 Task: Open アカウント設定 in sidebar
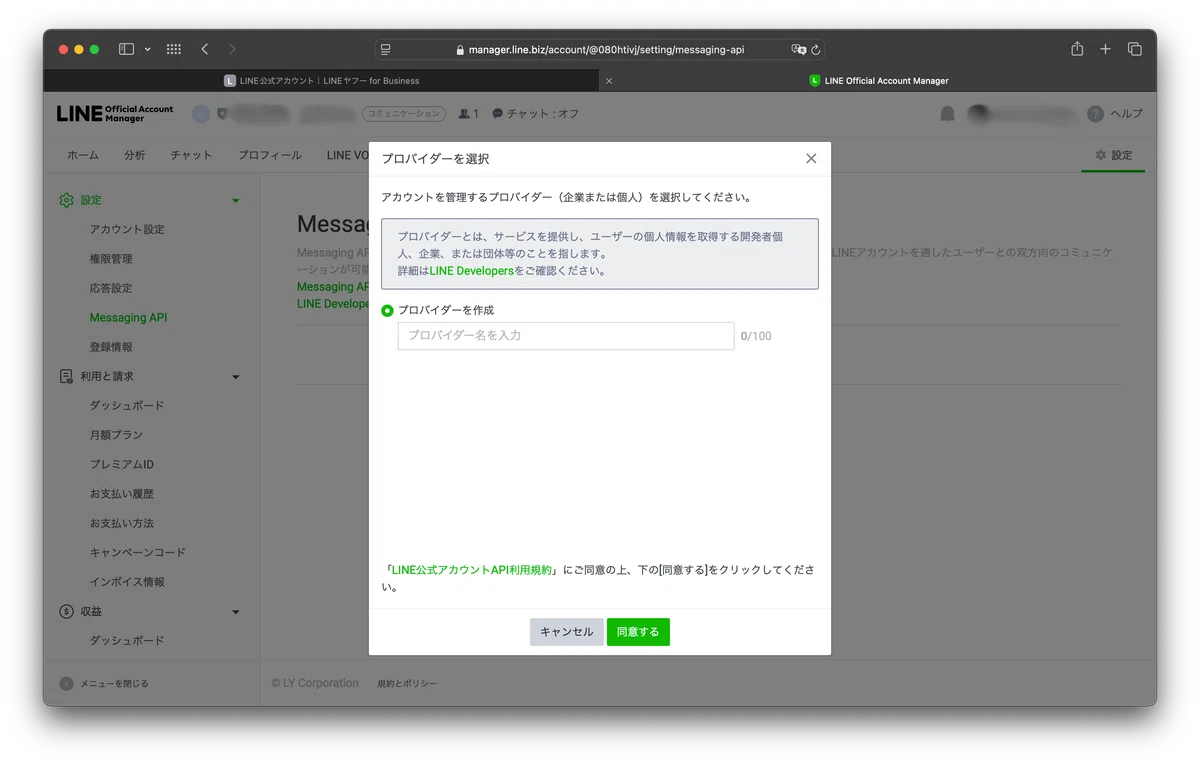click(127, 229)
